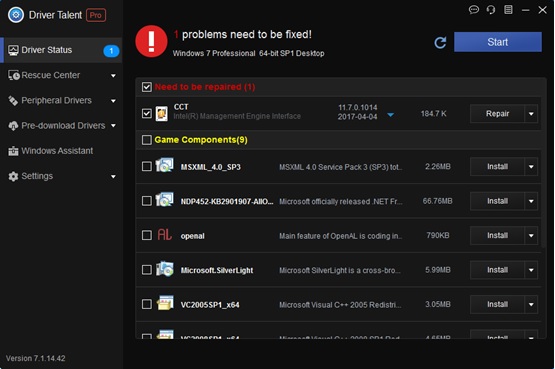This screenshot has width=555, height=369.
Task: Open Install dropdown arrow for VC2005SP1_x64
Action: tap(531, 305)
